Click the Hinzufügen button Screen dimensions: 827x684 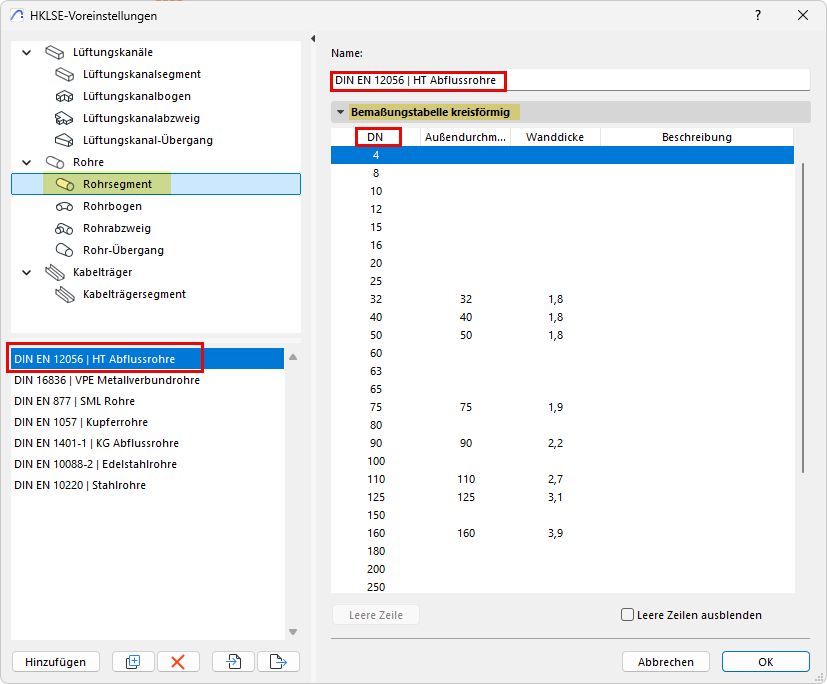(x=55, y=661)
